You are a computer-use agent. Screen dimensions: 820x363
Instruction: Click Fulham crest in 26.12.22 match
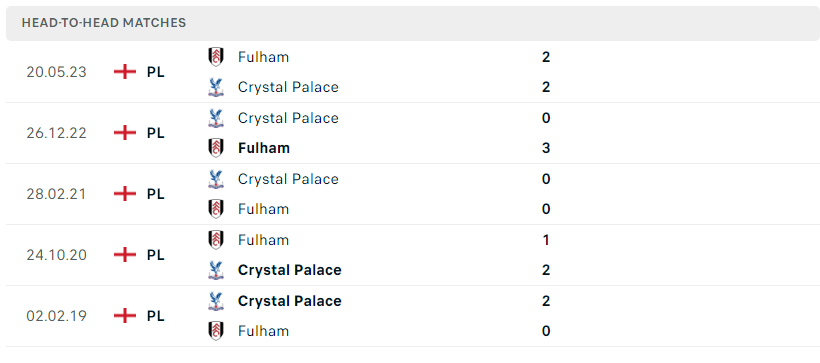[215, 148]
